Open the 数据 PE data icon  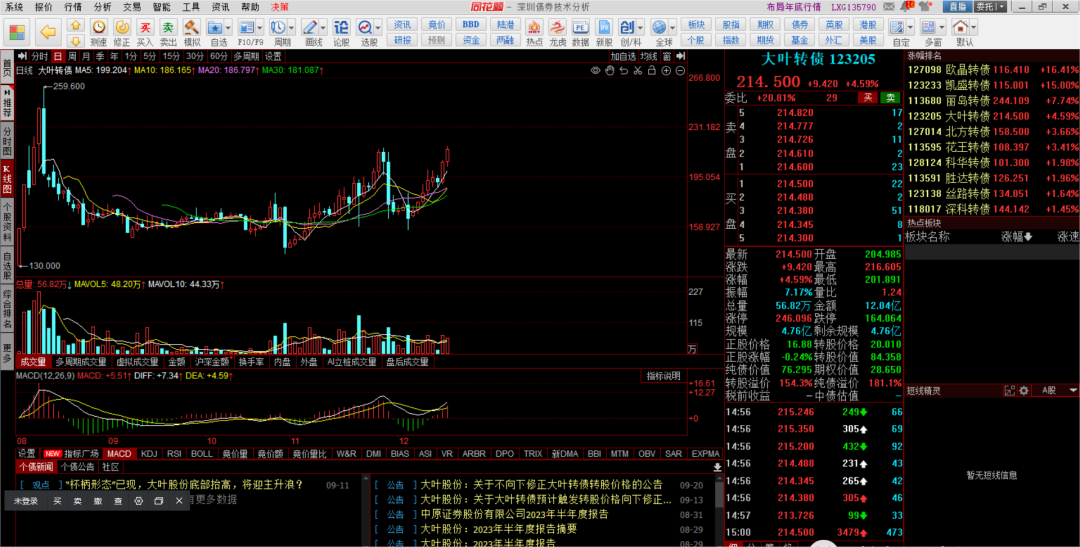[581, 28]
